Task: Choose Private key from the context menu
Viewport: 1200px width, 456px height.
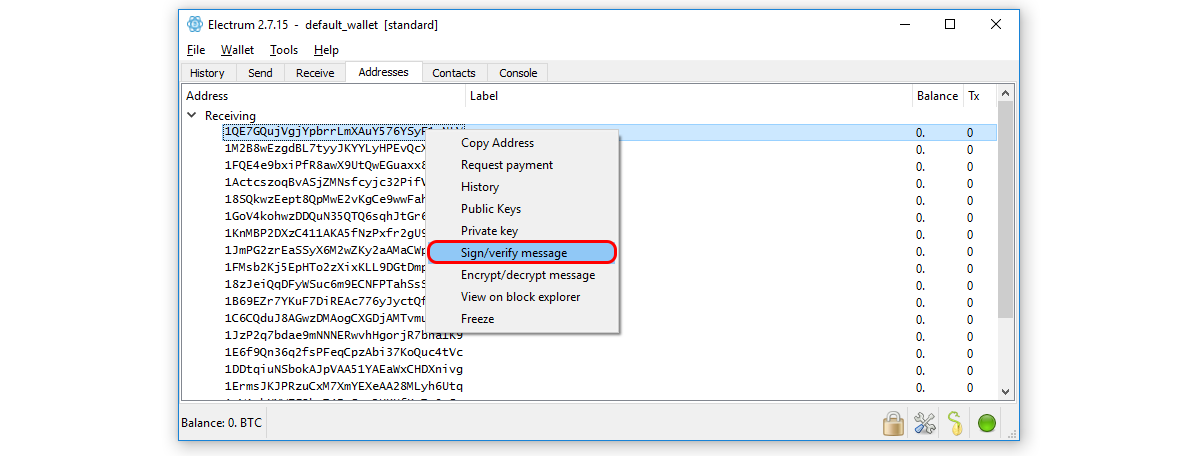Action: 523,231
